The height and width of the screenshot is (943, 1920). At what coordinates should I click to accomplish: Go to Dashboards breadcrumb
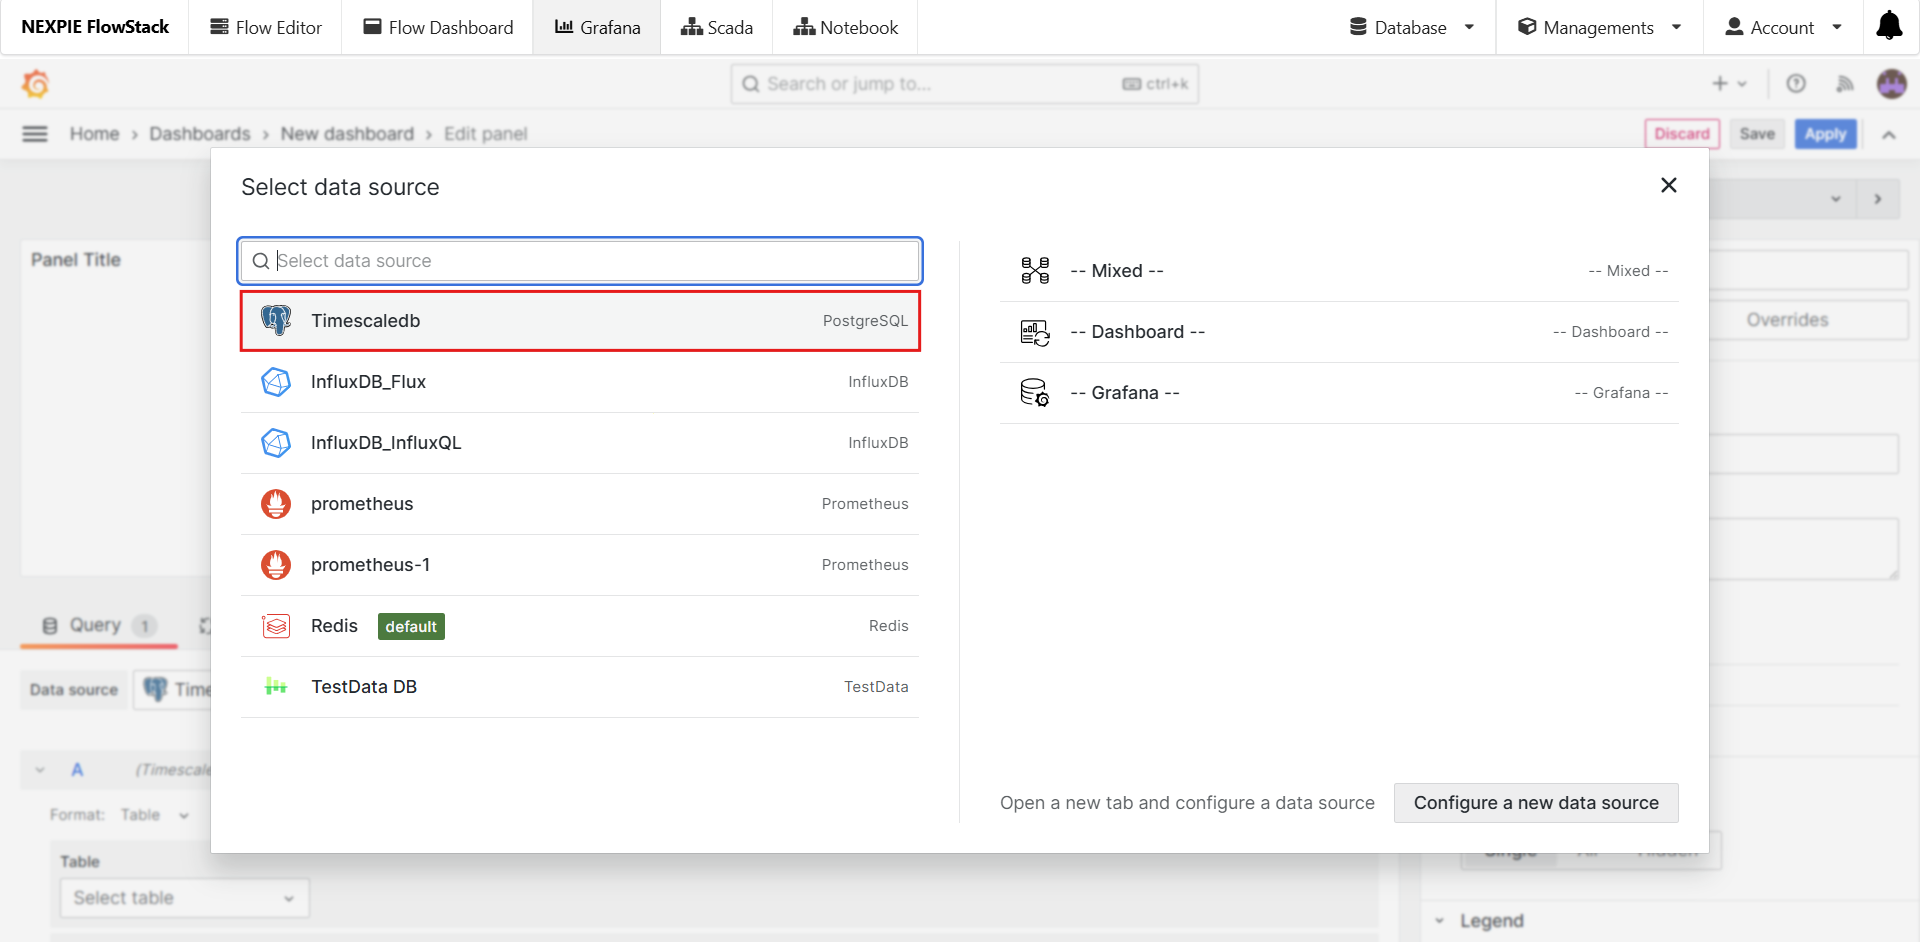200,134
